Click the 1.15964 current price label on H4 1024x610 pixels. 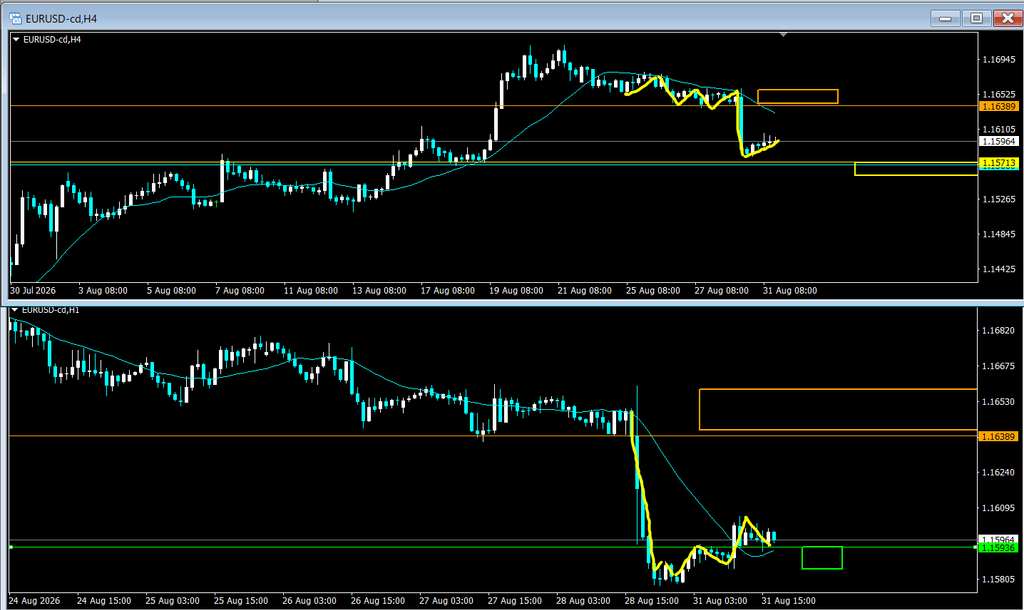pos(999,142)
